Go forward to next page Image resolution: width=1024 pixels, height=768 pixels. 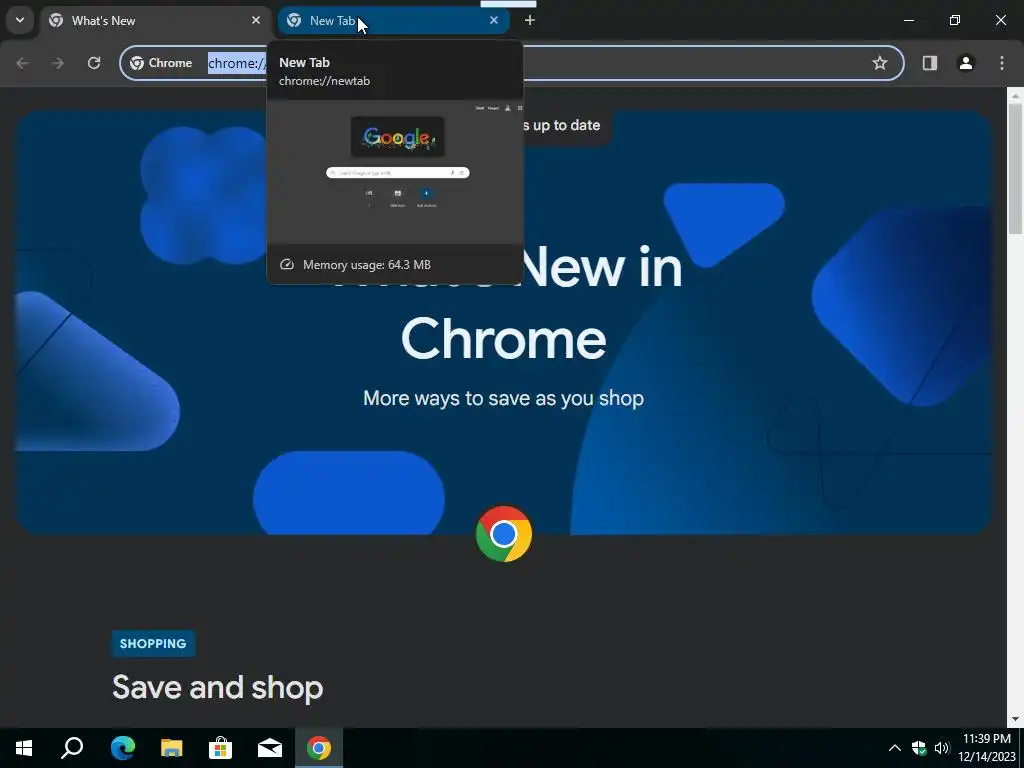(58, 63)
